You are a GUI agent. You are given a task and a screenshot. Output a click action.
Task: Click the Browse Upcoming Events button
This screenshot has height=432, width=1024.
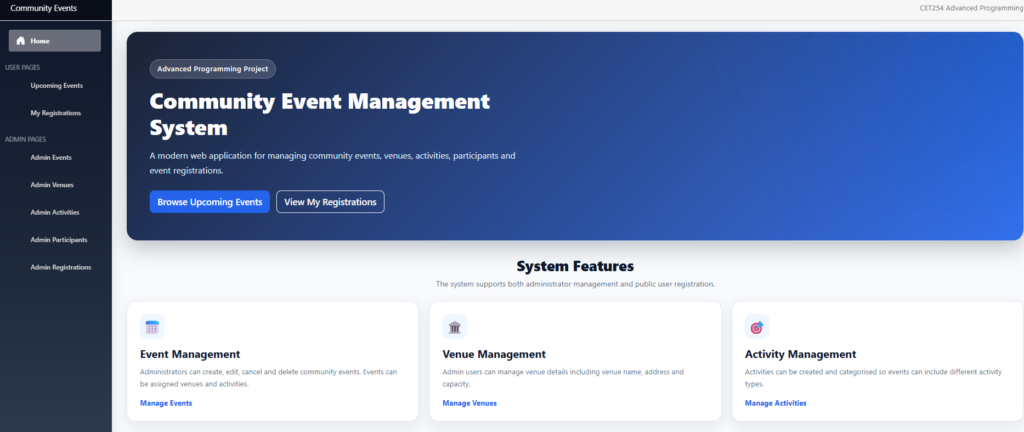[x=210, y=202]
